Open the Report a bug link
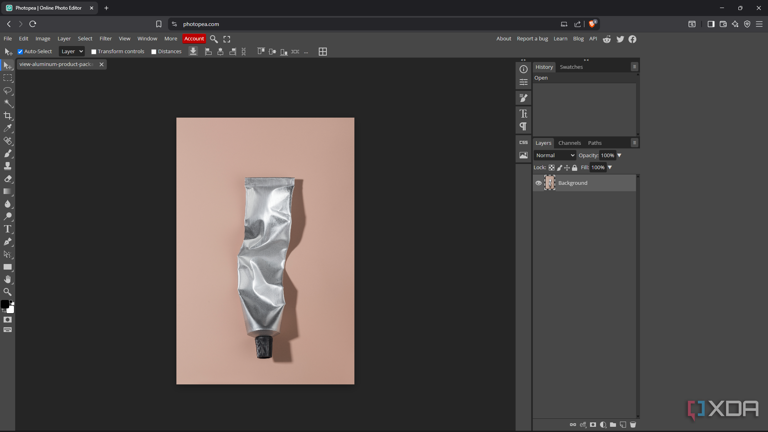Image resolution: width=768 pixels, height=432 pixels. click(532, 39)
